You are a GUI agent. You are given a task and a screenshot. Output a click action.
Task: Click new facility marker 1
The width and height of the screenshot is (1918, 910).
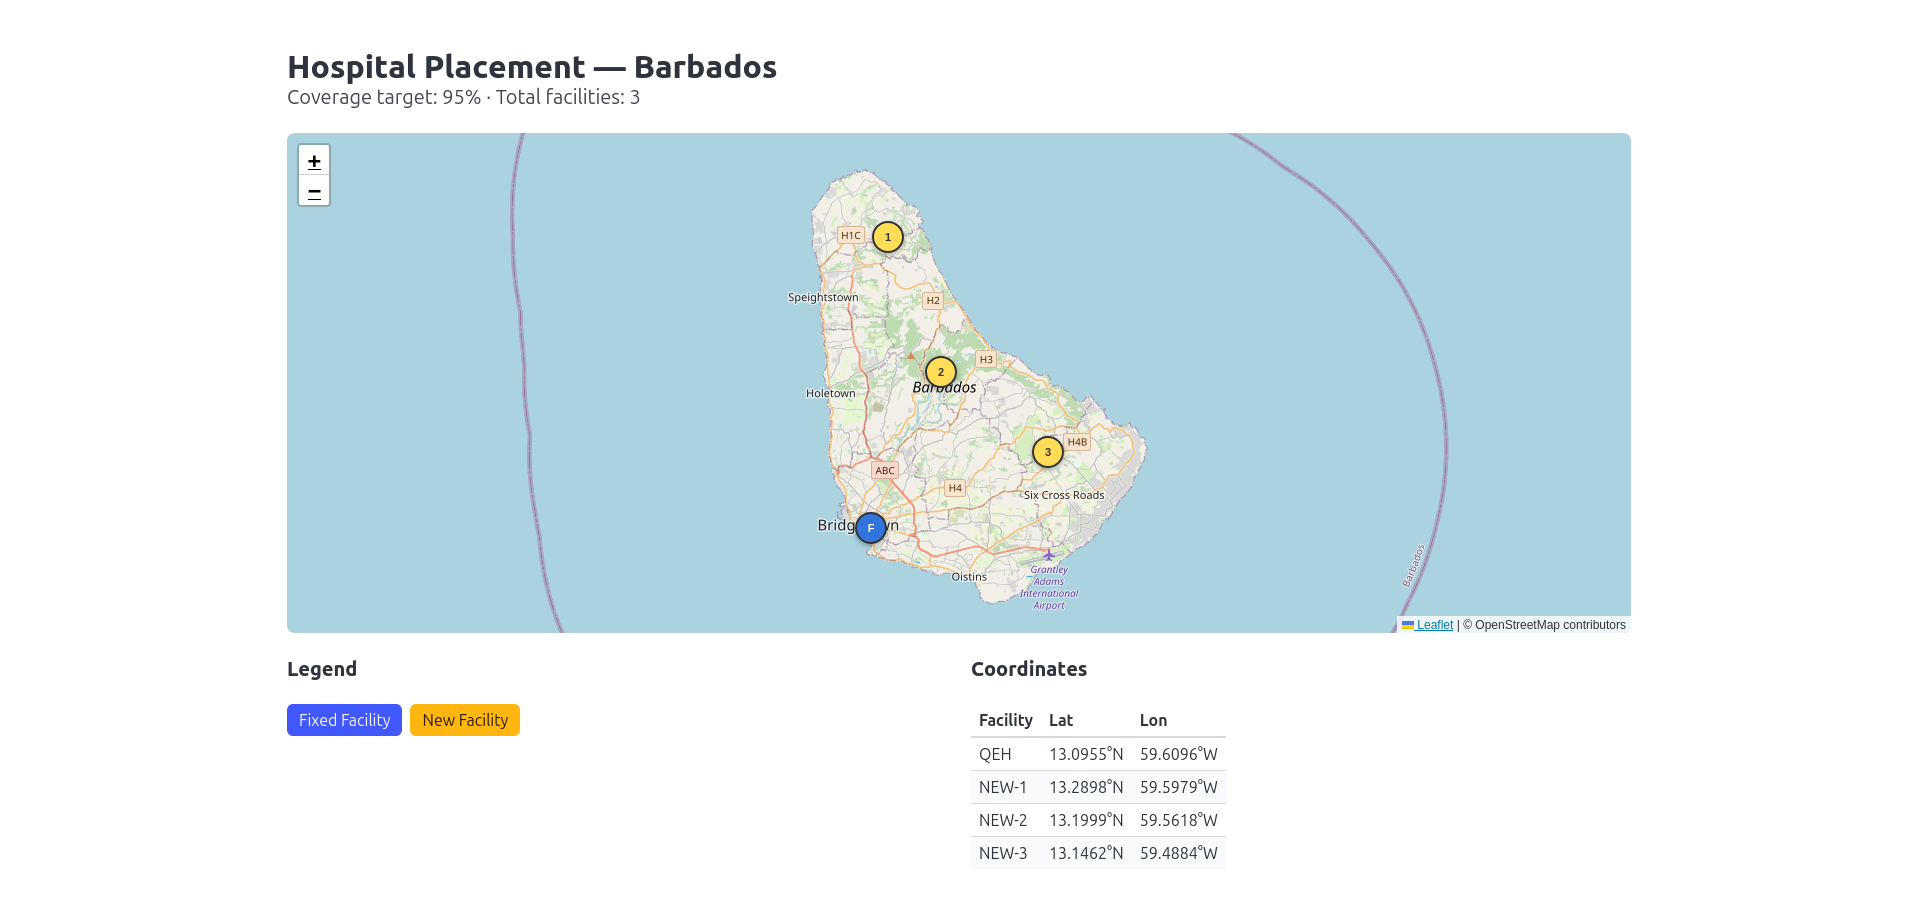point(887,237)
